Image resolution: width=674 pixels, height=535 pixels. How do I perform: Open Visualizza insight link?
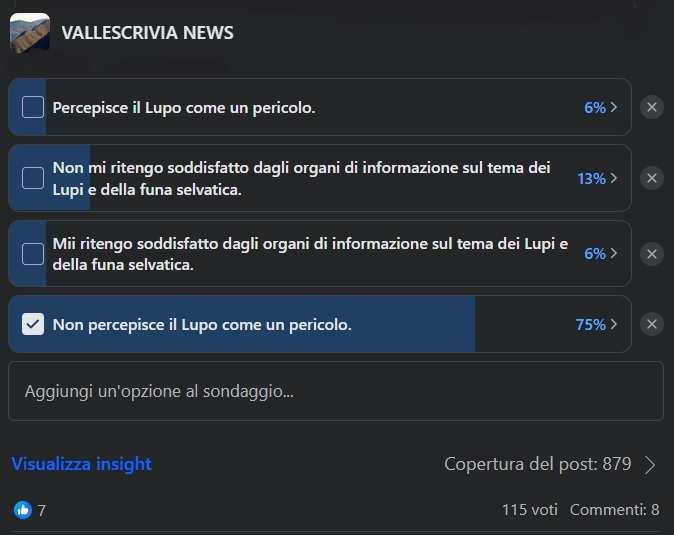82,464
